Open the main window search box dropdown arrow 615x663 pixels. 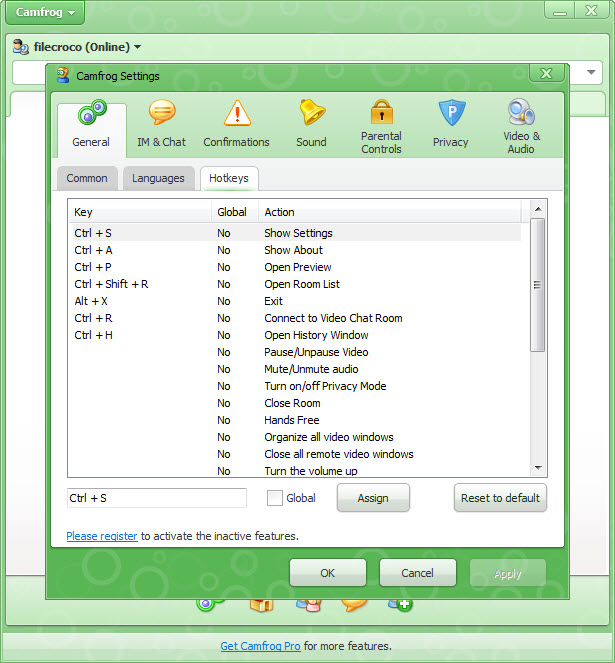[x=591, y=72]
